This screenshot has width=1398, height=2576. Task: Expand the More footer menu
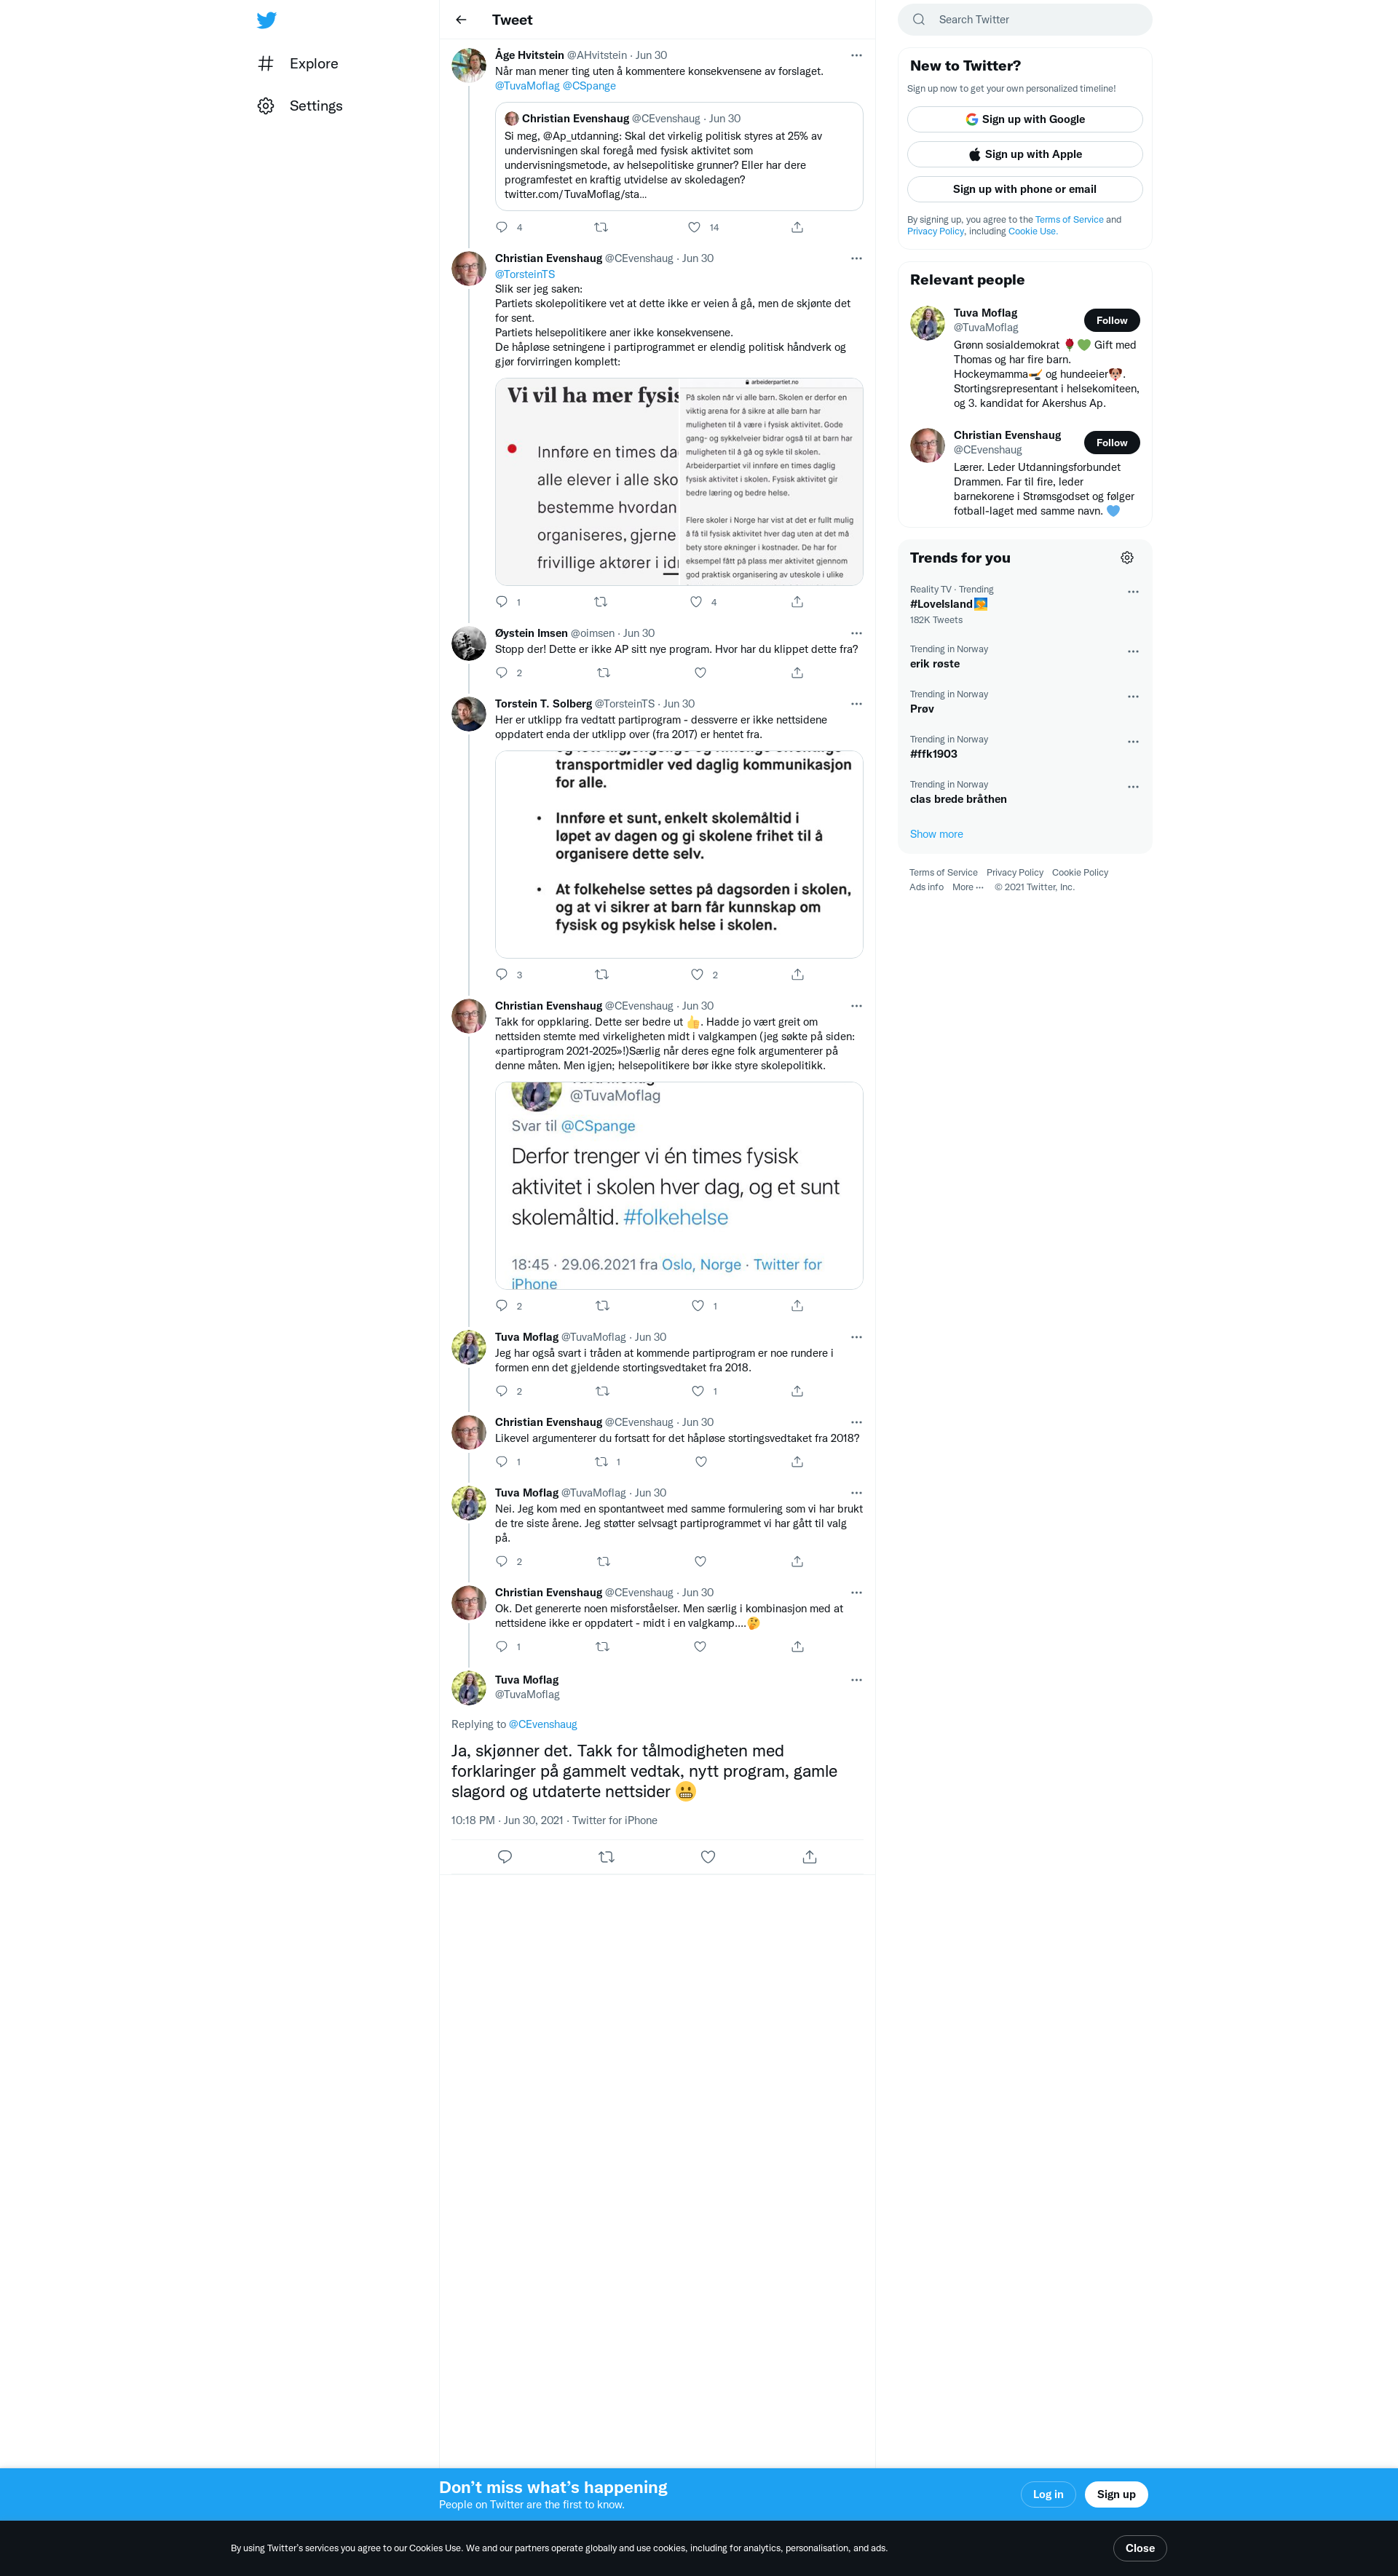[968, 887]
